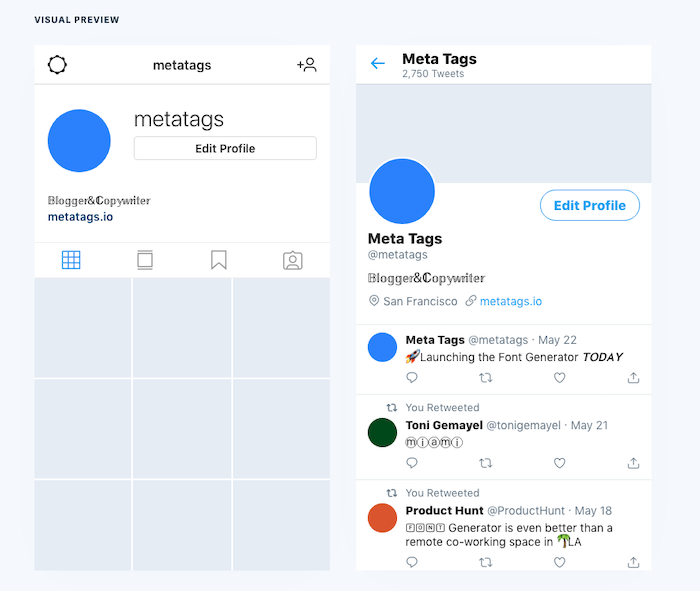Retweet the Toni Gemayel tweet
This screenshot has height=591, width=700.
tap(486, 463)
